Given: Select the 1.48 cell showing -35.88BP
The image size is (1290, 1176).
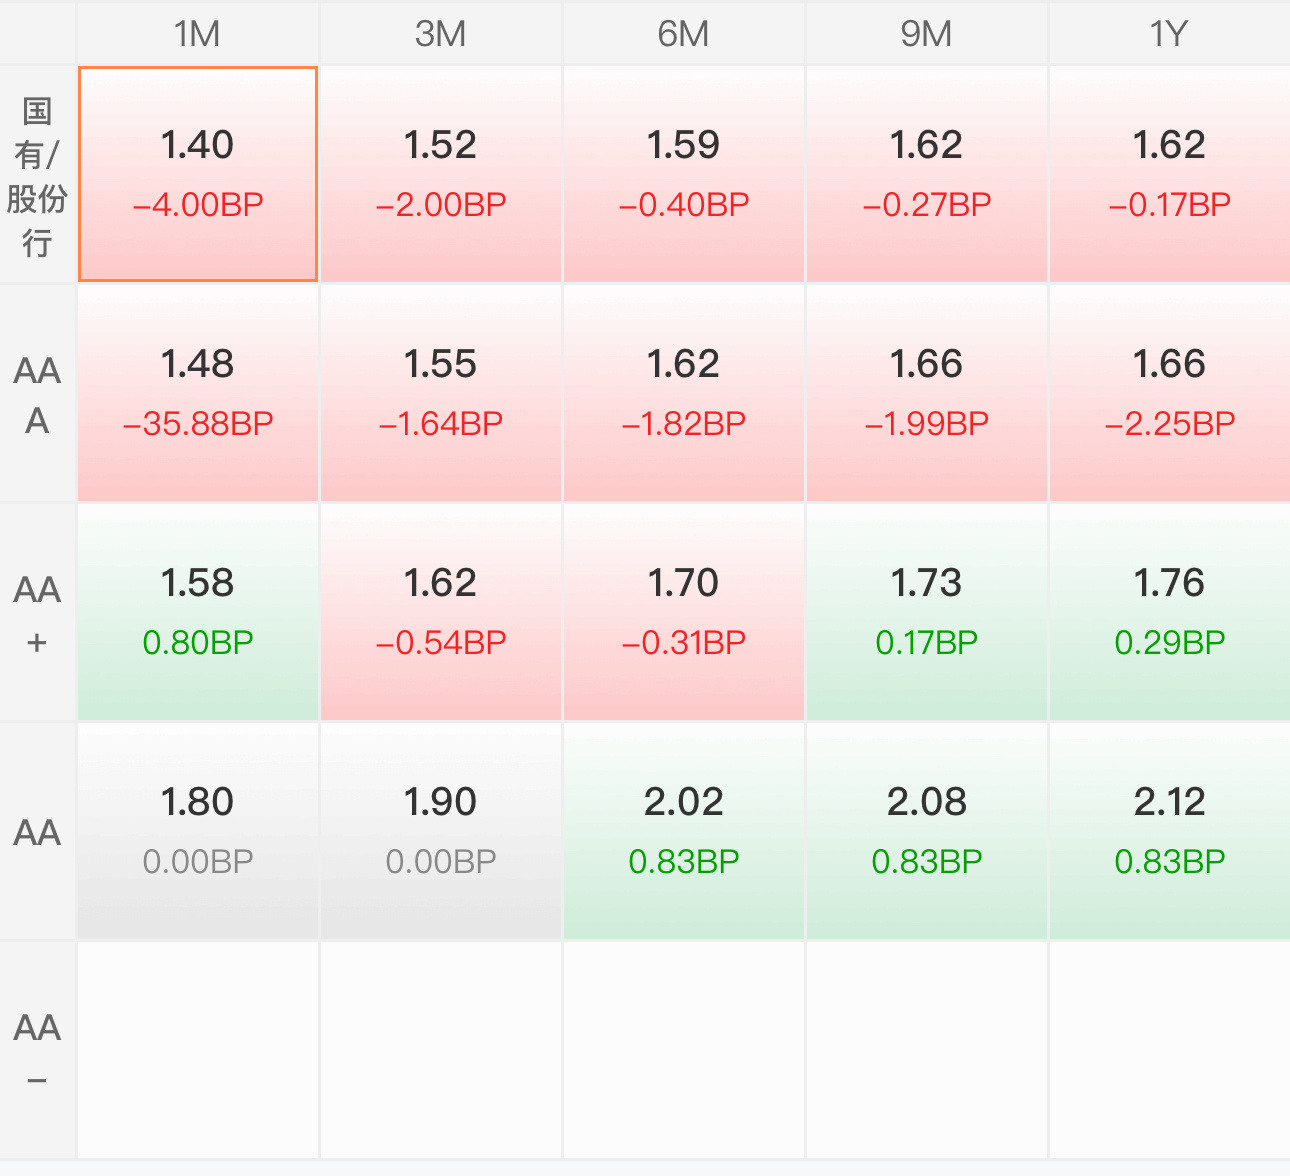Looking at the screenshot, I should click(x=198, y=393).
